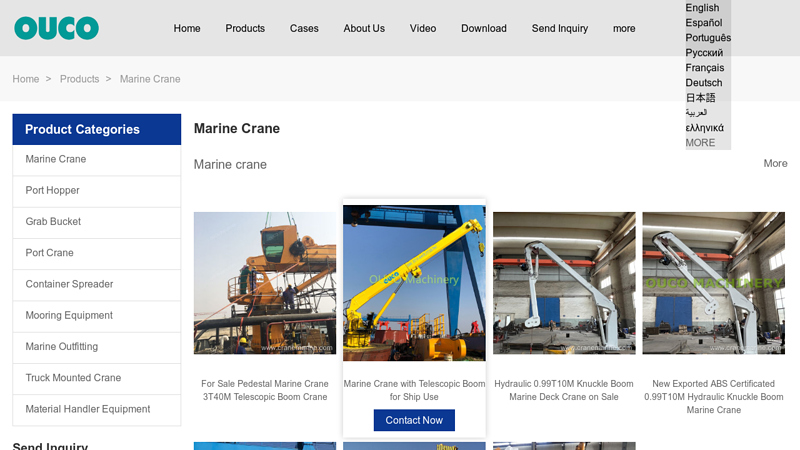Switch language to Deutsch
The width and height of the screenshot is (800, 450).
click(704, 83)
